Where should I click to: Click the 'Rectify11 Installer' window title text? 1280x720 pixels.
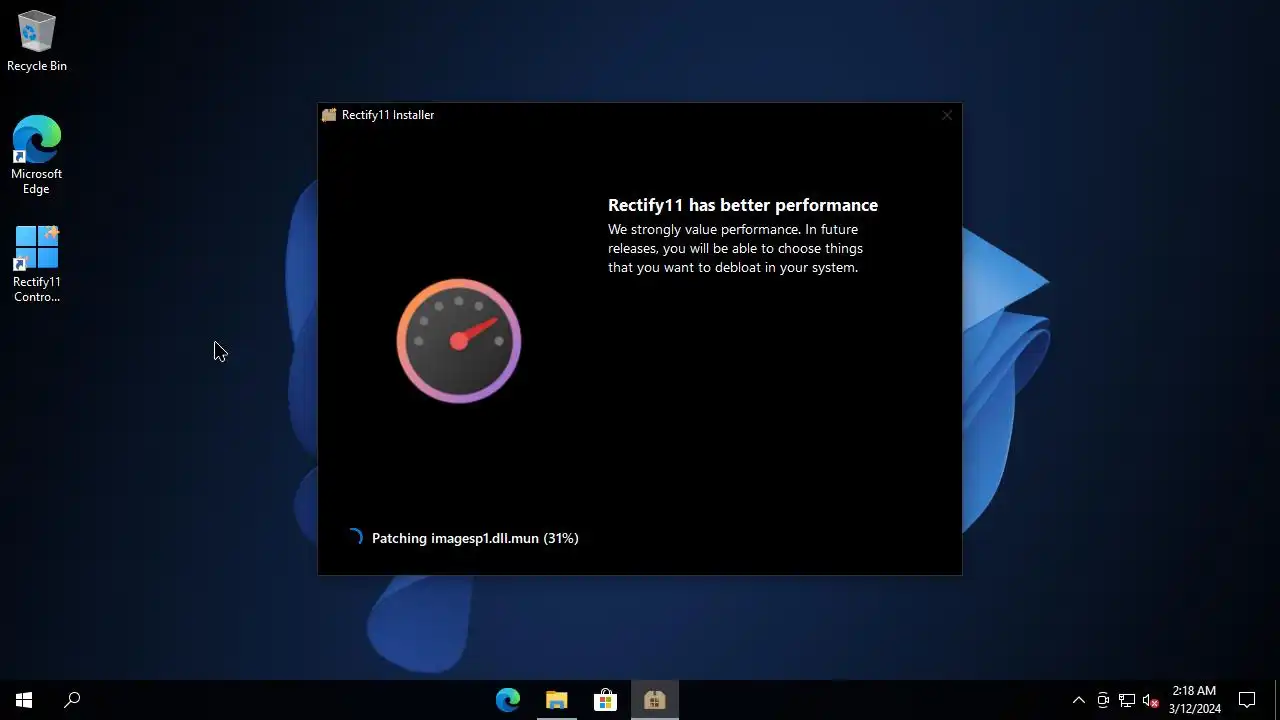pyautogui.click(x=388, y=115)
